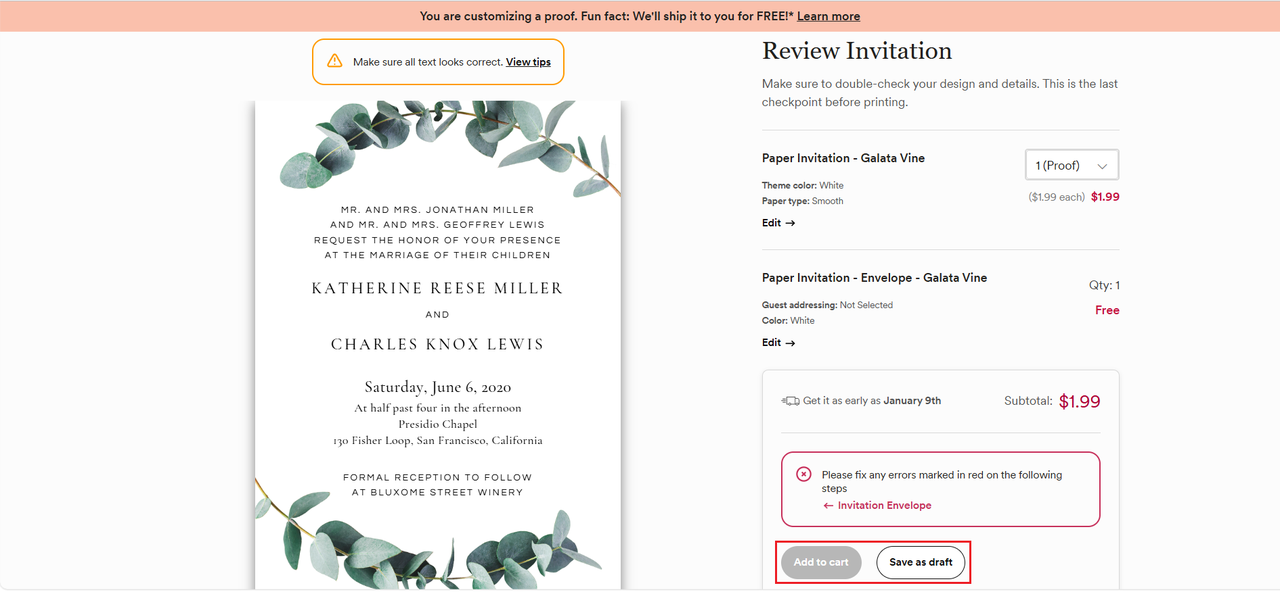The height and width of the screenshot is (592, 1280).
Task: Click the Save as draft button
Action: [921, 562]
